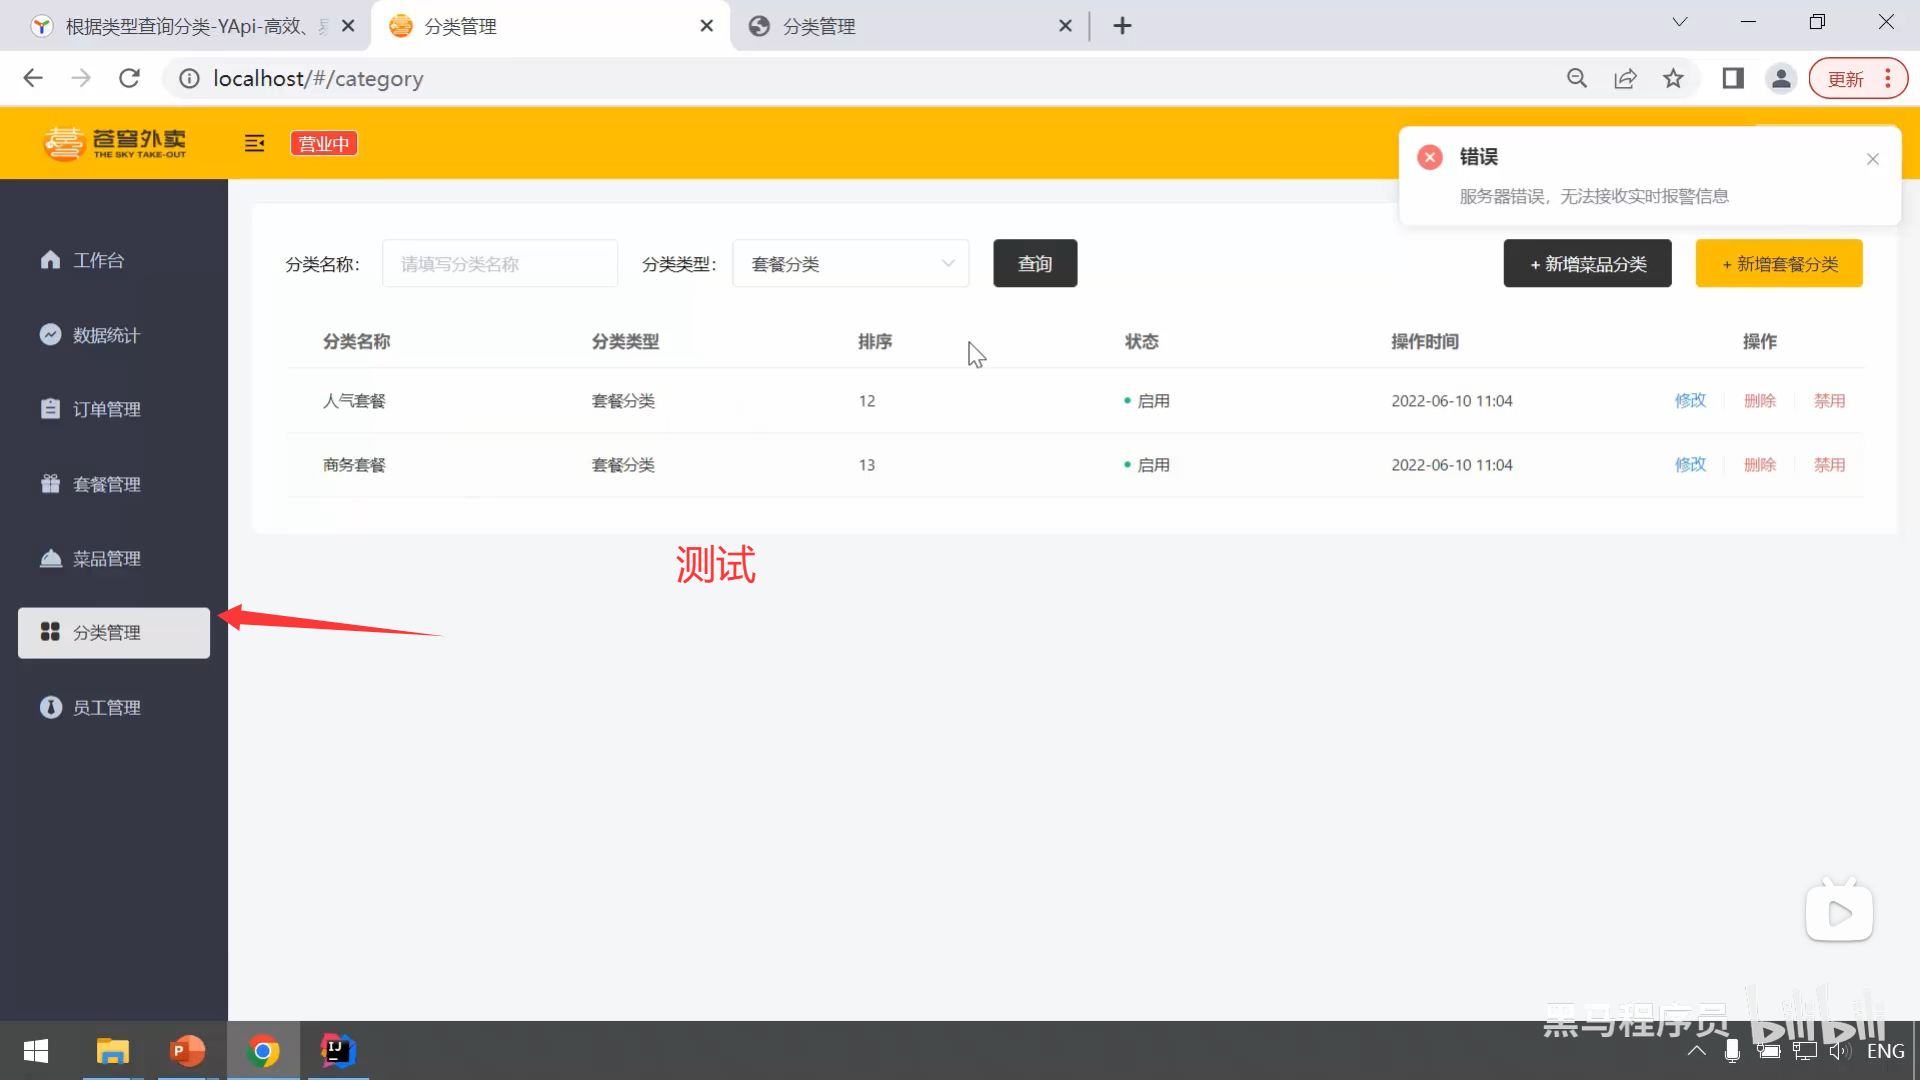Bookmark the page with the star icon
This screenshot has width=1920, height=1080.
point(1674,78)
